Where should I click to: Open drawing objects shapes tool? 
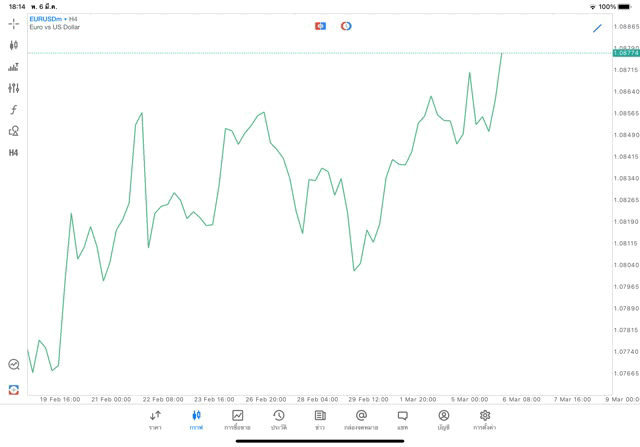click(x=13, y=131)
